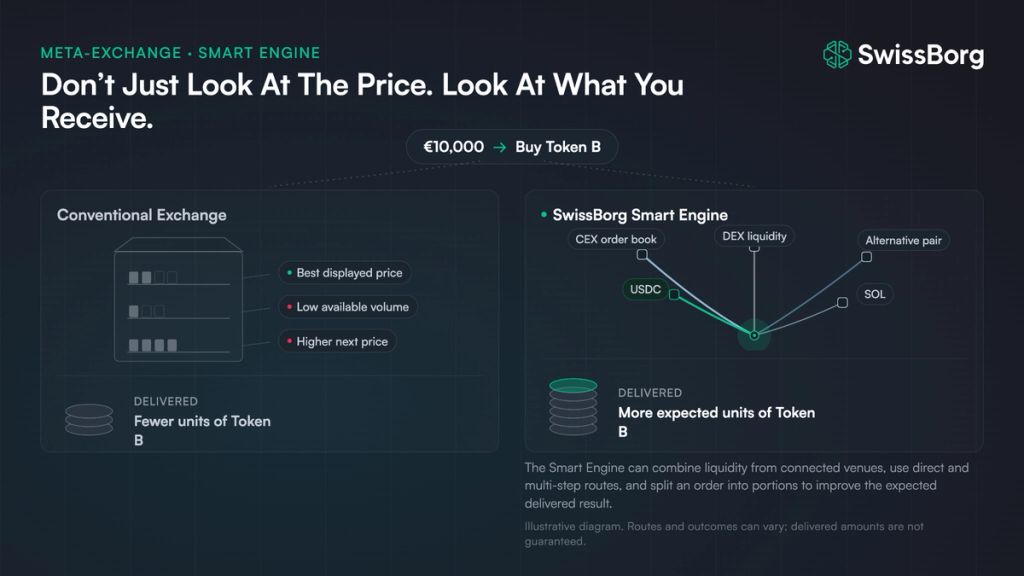
Task: Click the SwissBorg logo icon
Action: click(837, 55)
